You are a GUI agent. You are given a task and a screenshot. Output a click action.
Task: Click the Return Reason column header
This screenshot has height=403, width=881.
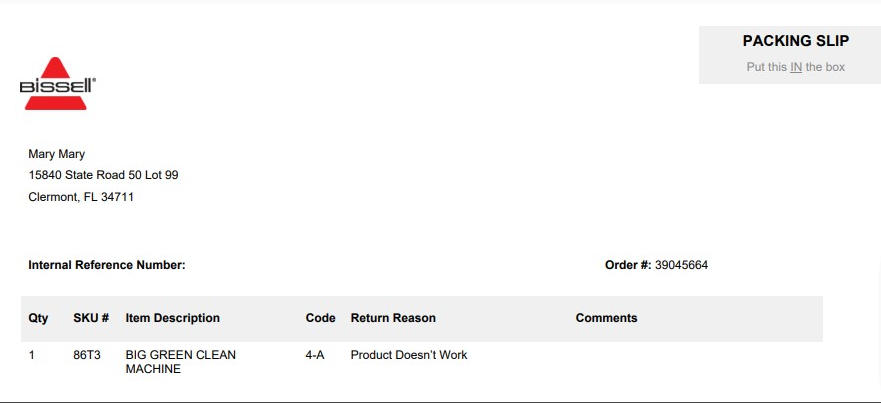click(393, 318)
